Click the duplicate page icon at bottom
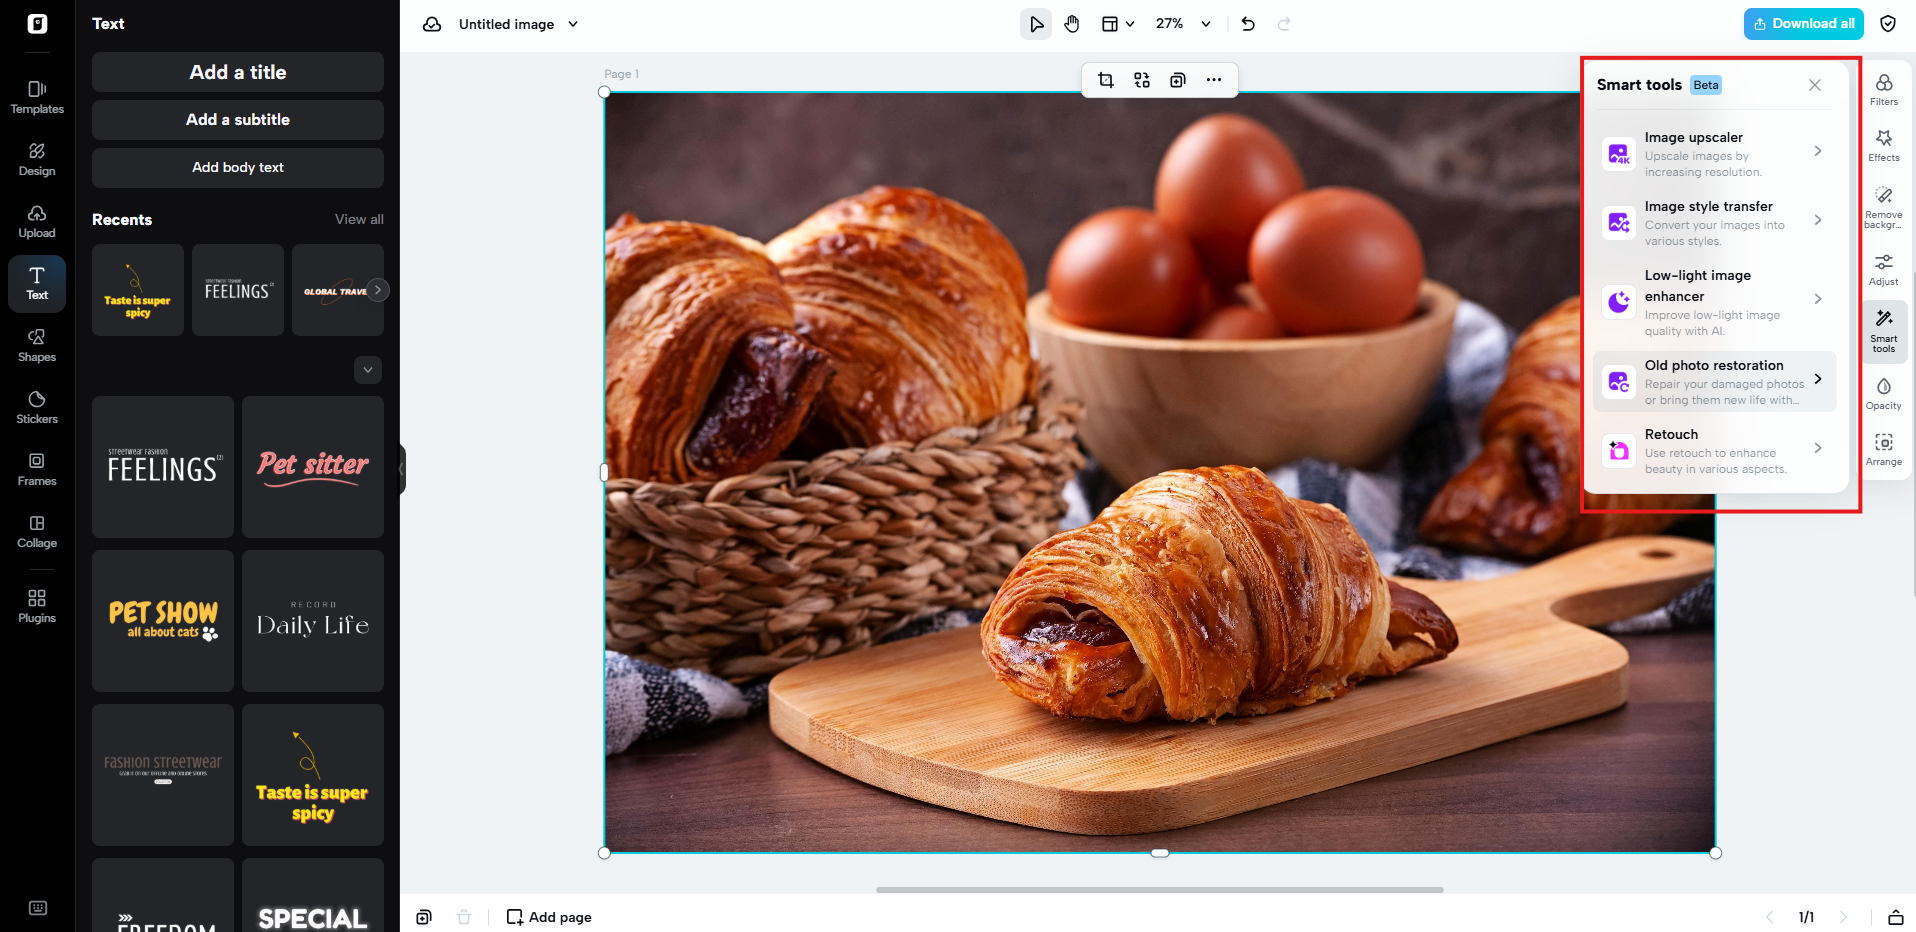 tap(424, 917)
